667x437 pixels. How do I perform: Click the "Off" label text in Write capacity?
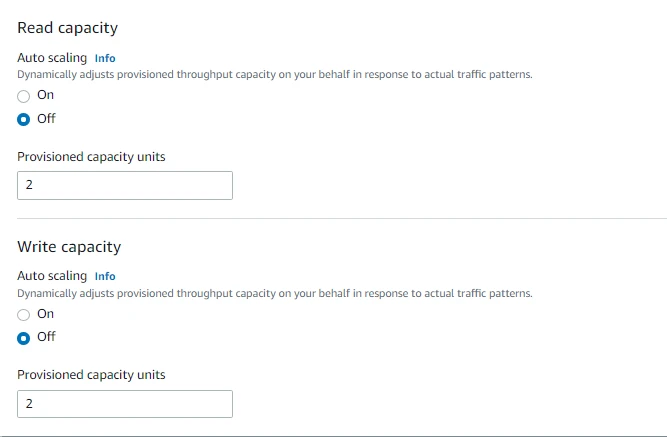46,336
